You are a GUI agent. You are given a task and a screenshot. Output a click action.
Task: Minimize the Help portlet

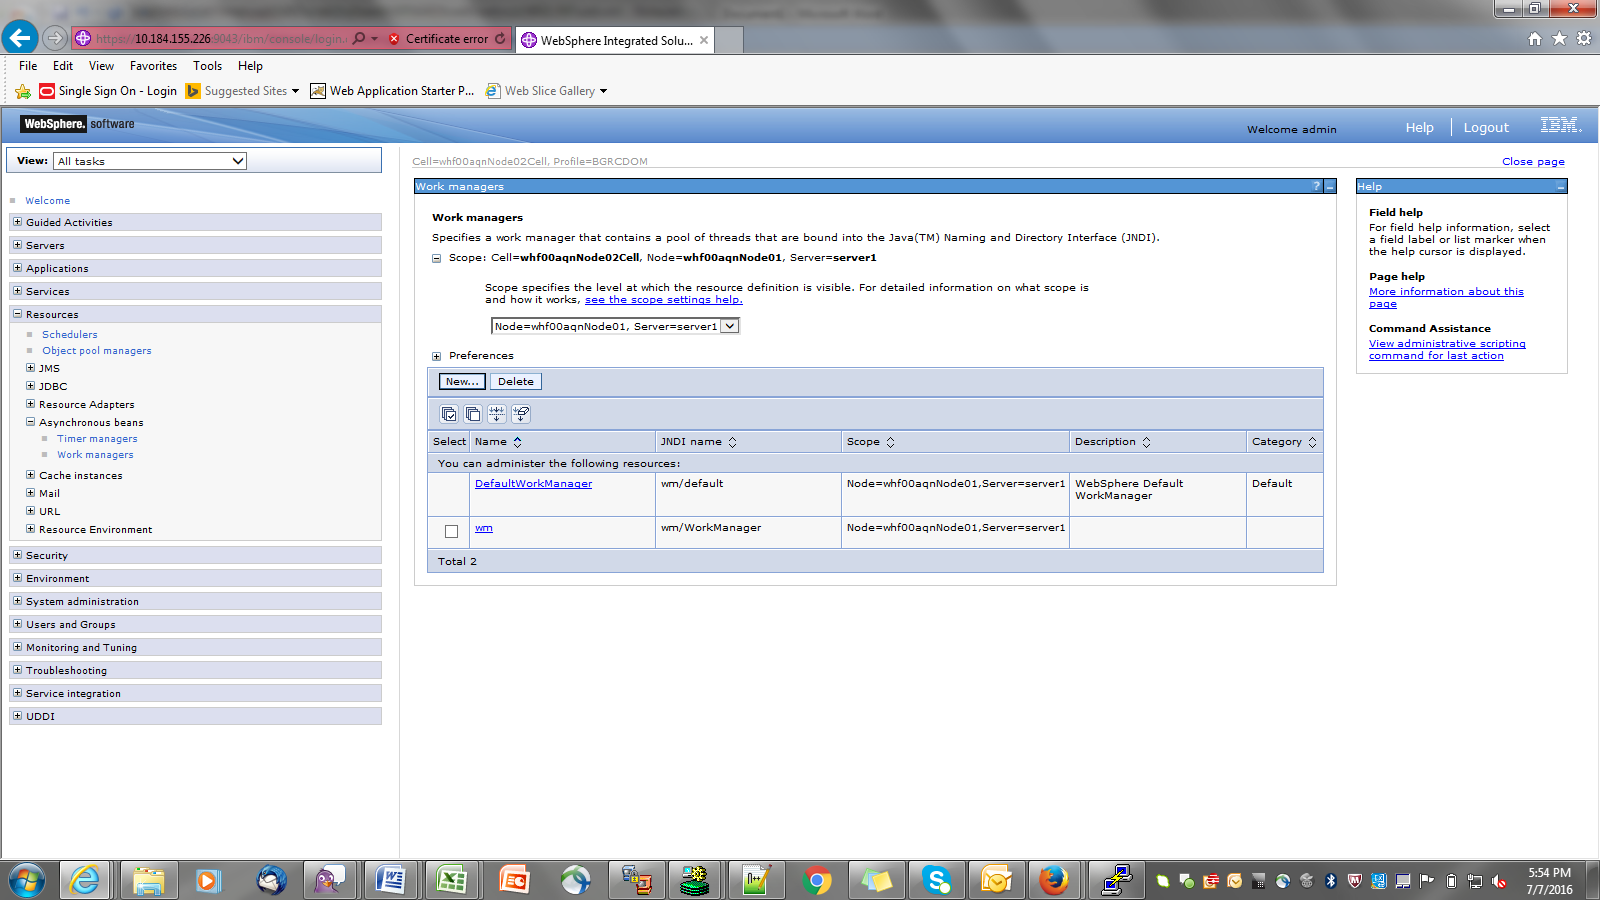(x=1561, y=187)
